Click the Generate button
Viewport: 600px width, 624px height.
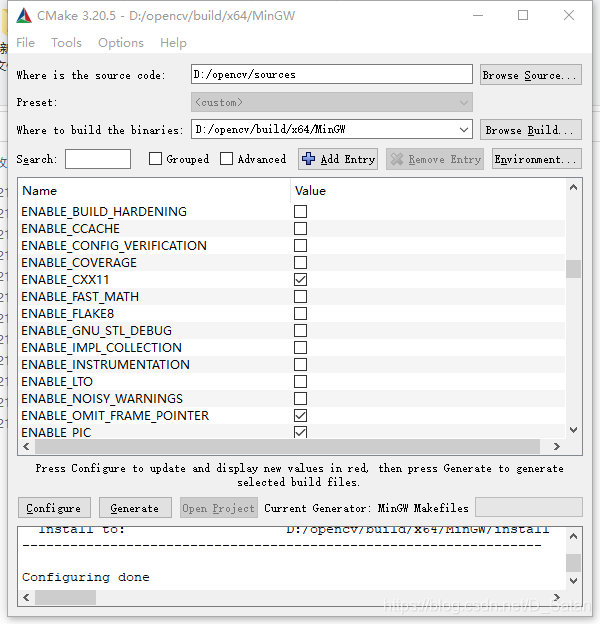(x=135, y=508)
